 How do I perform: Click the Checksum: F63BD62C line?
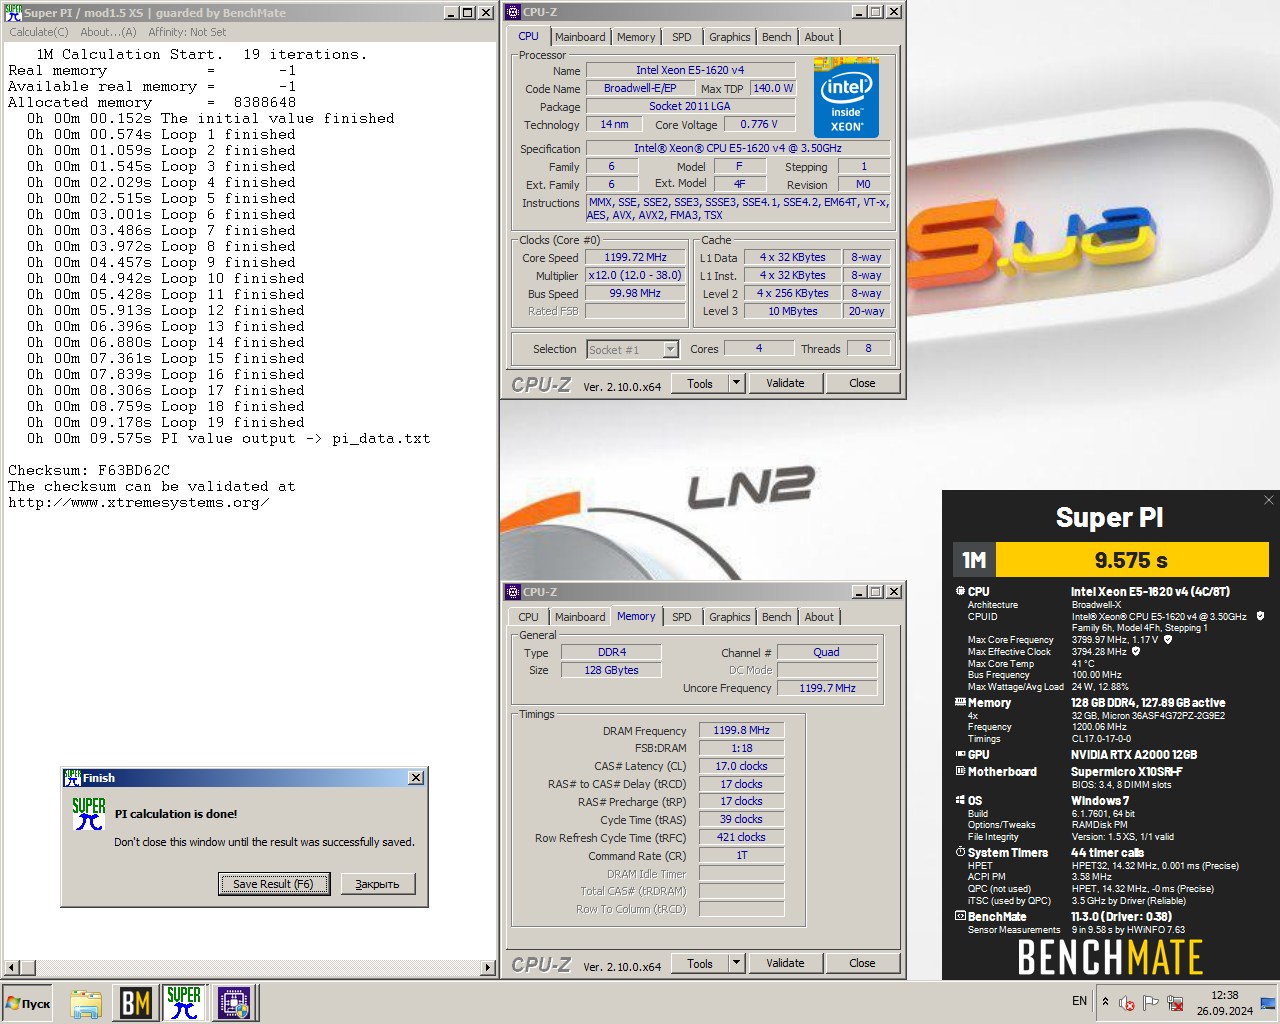[89, 470]
